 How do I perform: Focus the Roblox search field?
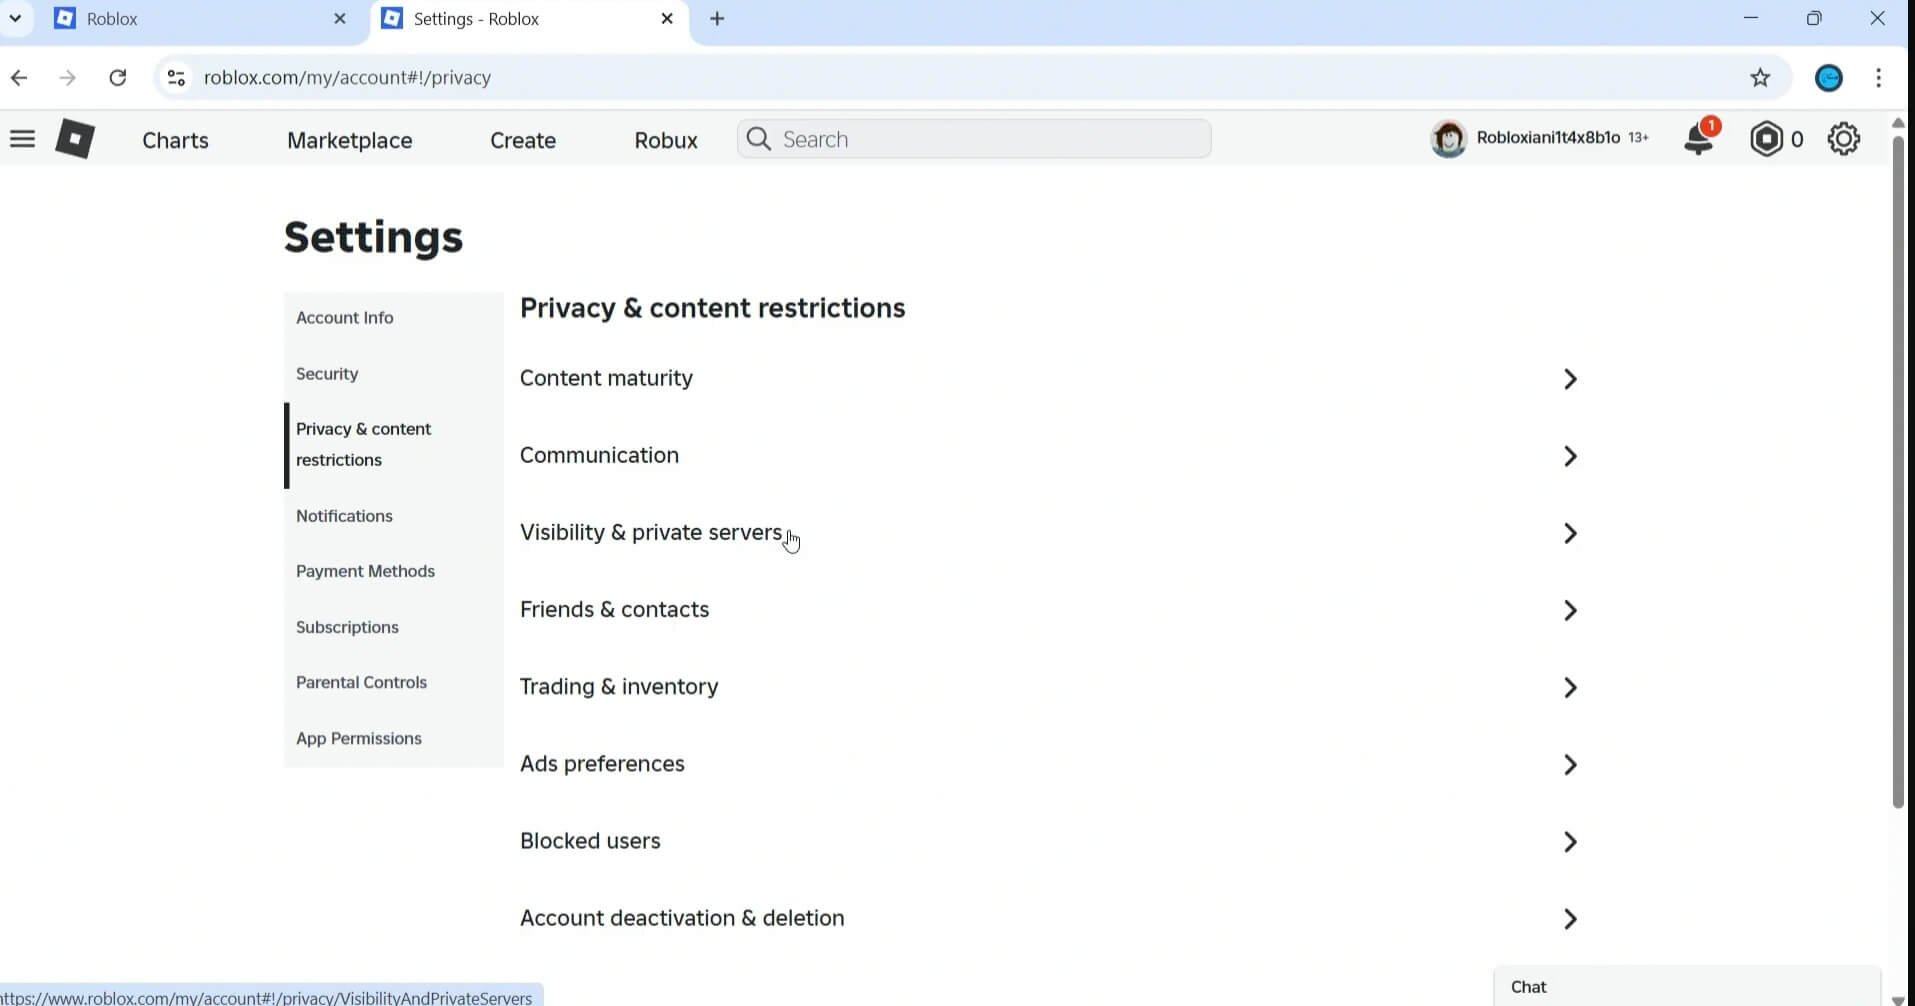point(974,139)
